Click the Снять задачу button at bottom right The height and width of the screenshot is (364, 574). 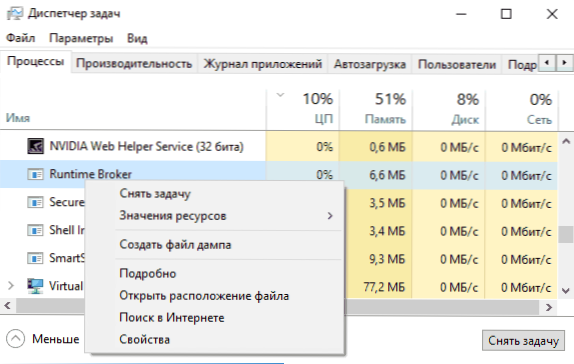pyautogui.click(x=523, y=341)
